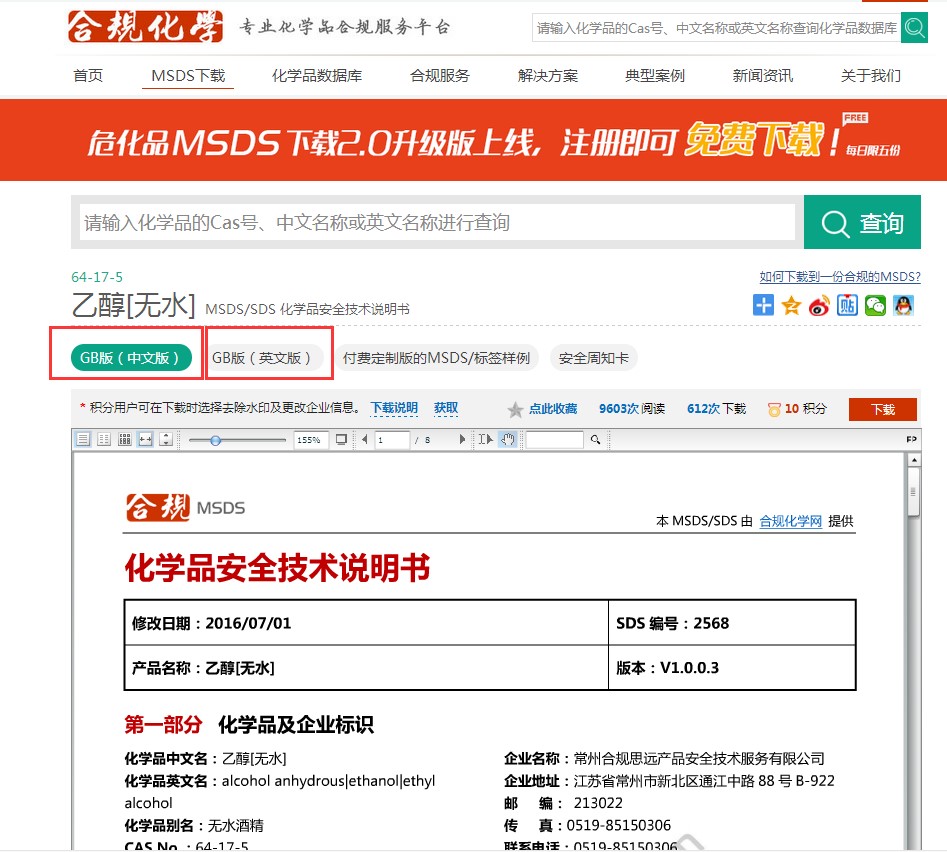Screen dimensions: 947x852
Task: Enable fullscreen mode in document viewer
Action: [x=341, y=439]
